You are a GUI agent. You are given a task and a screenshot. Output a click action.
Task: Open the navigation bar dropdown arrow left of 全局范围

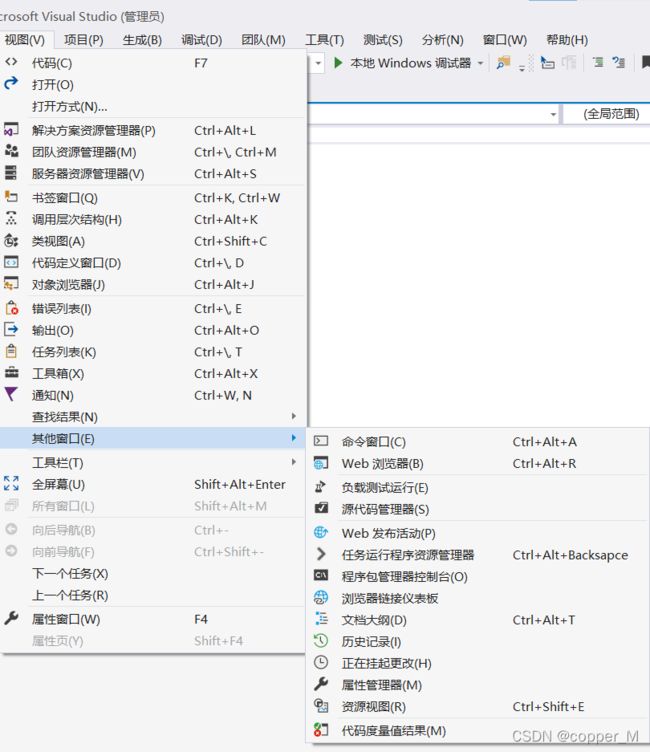coord(553,115)
